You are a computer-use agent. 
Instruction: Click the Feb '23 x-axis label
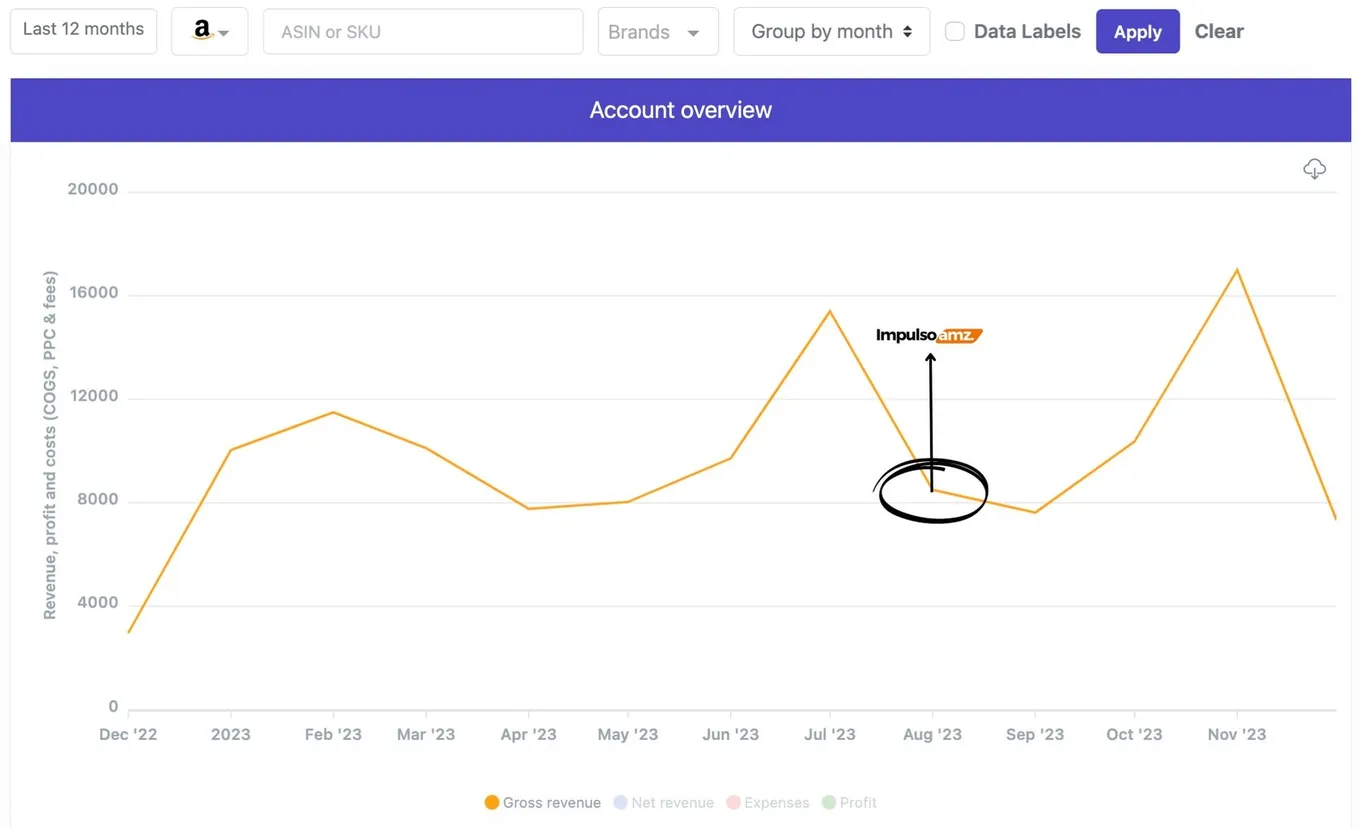click(333, 734)
